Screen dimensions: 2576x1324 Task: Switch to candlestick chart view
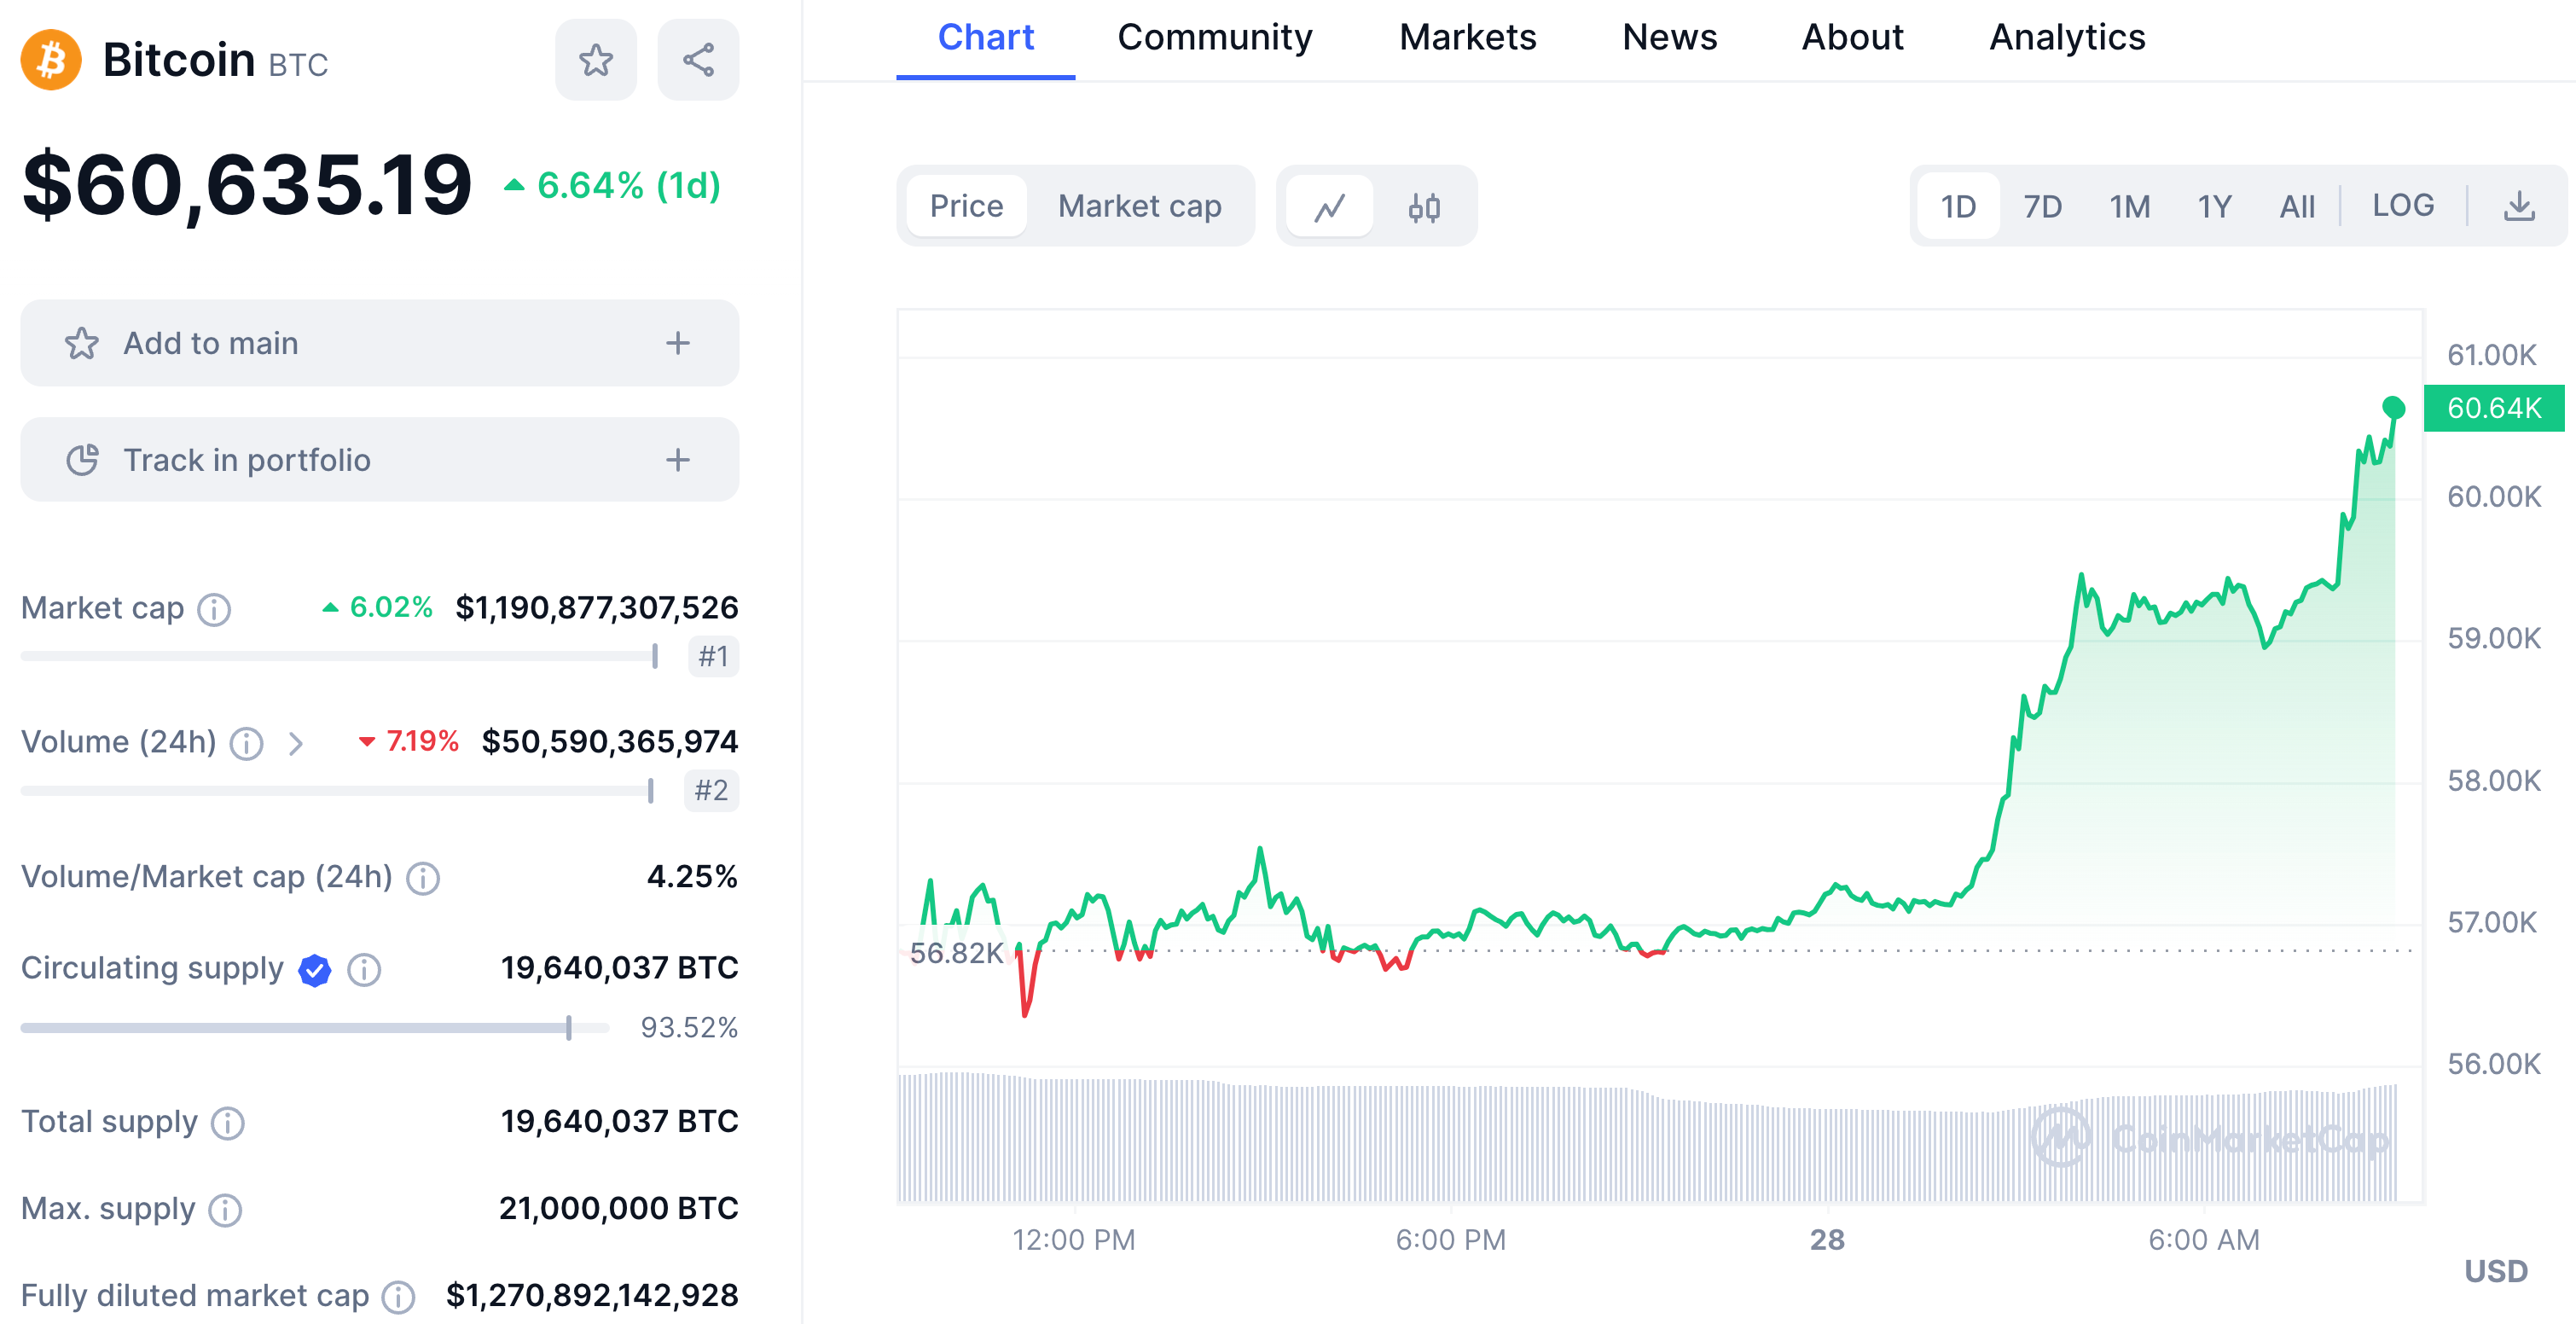point(1424,207)
